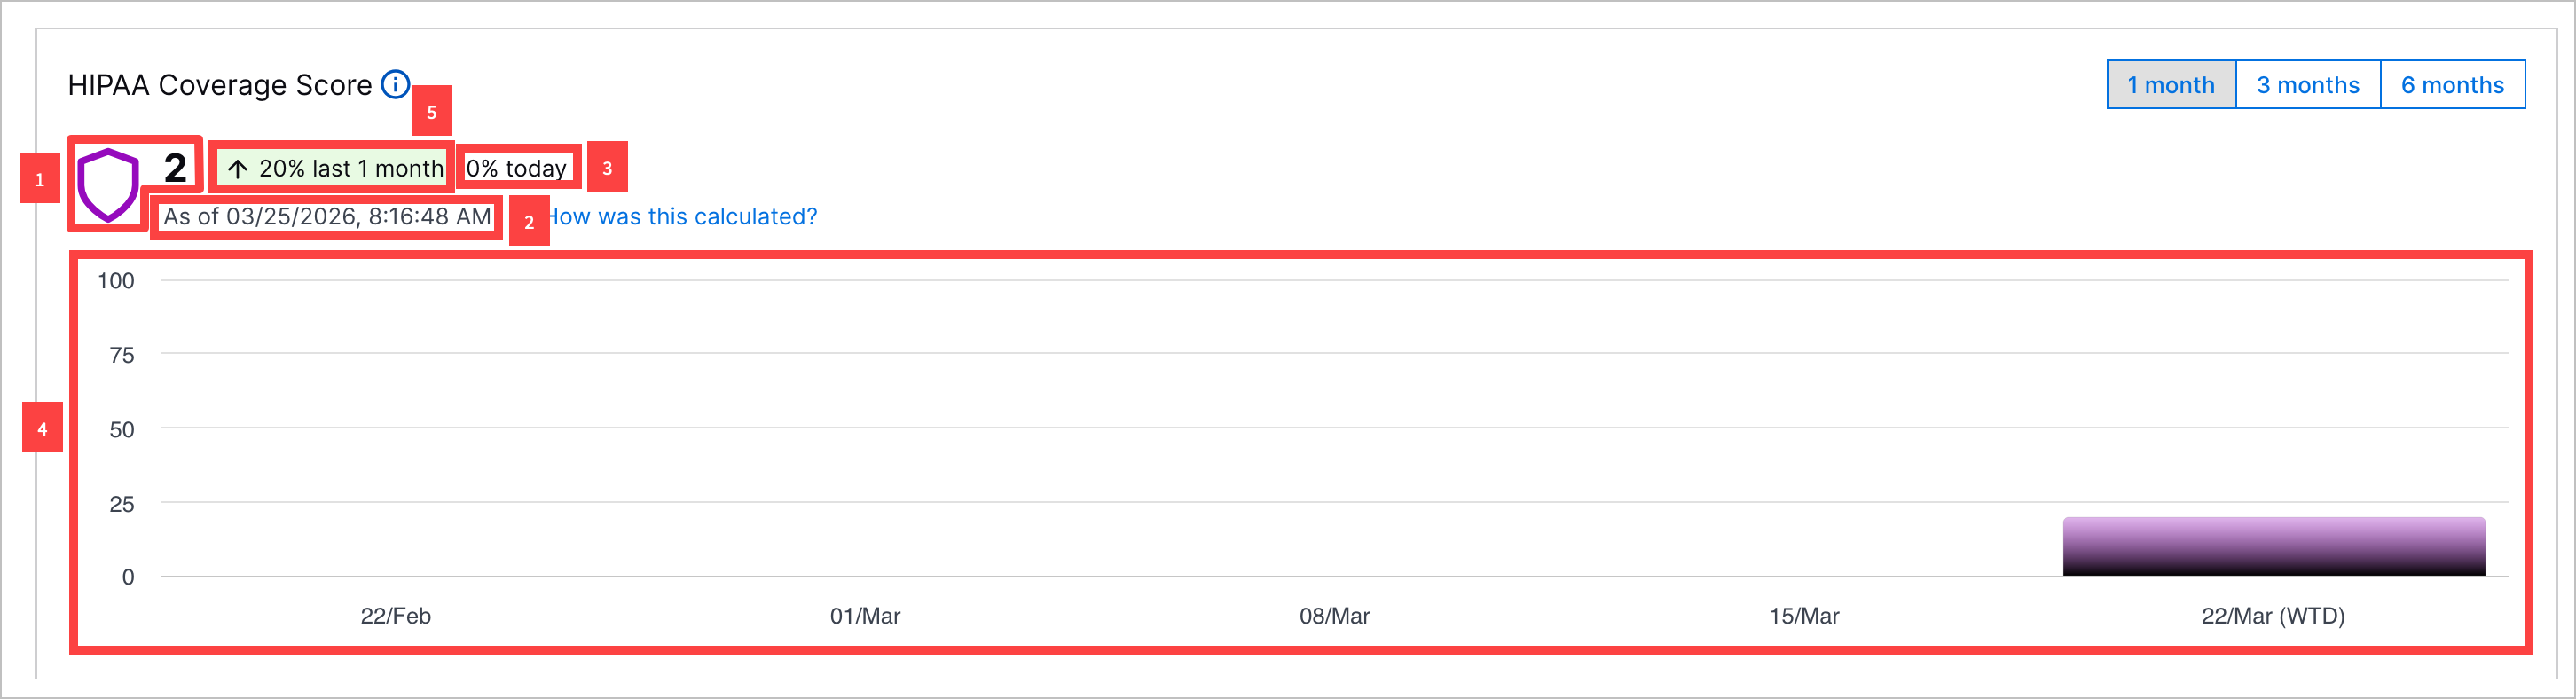
Task: Click the purple shield icon
Action: click(x=108, y=184)
